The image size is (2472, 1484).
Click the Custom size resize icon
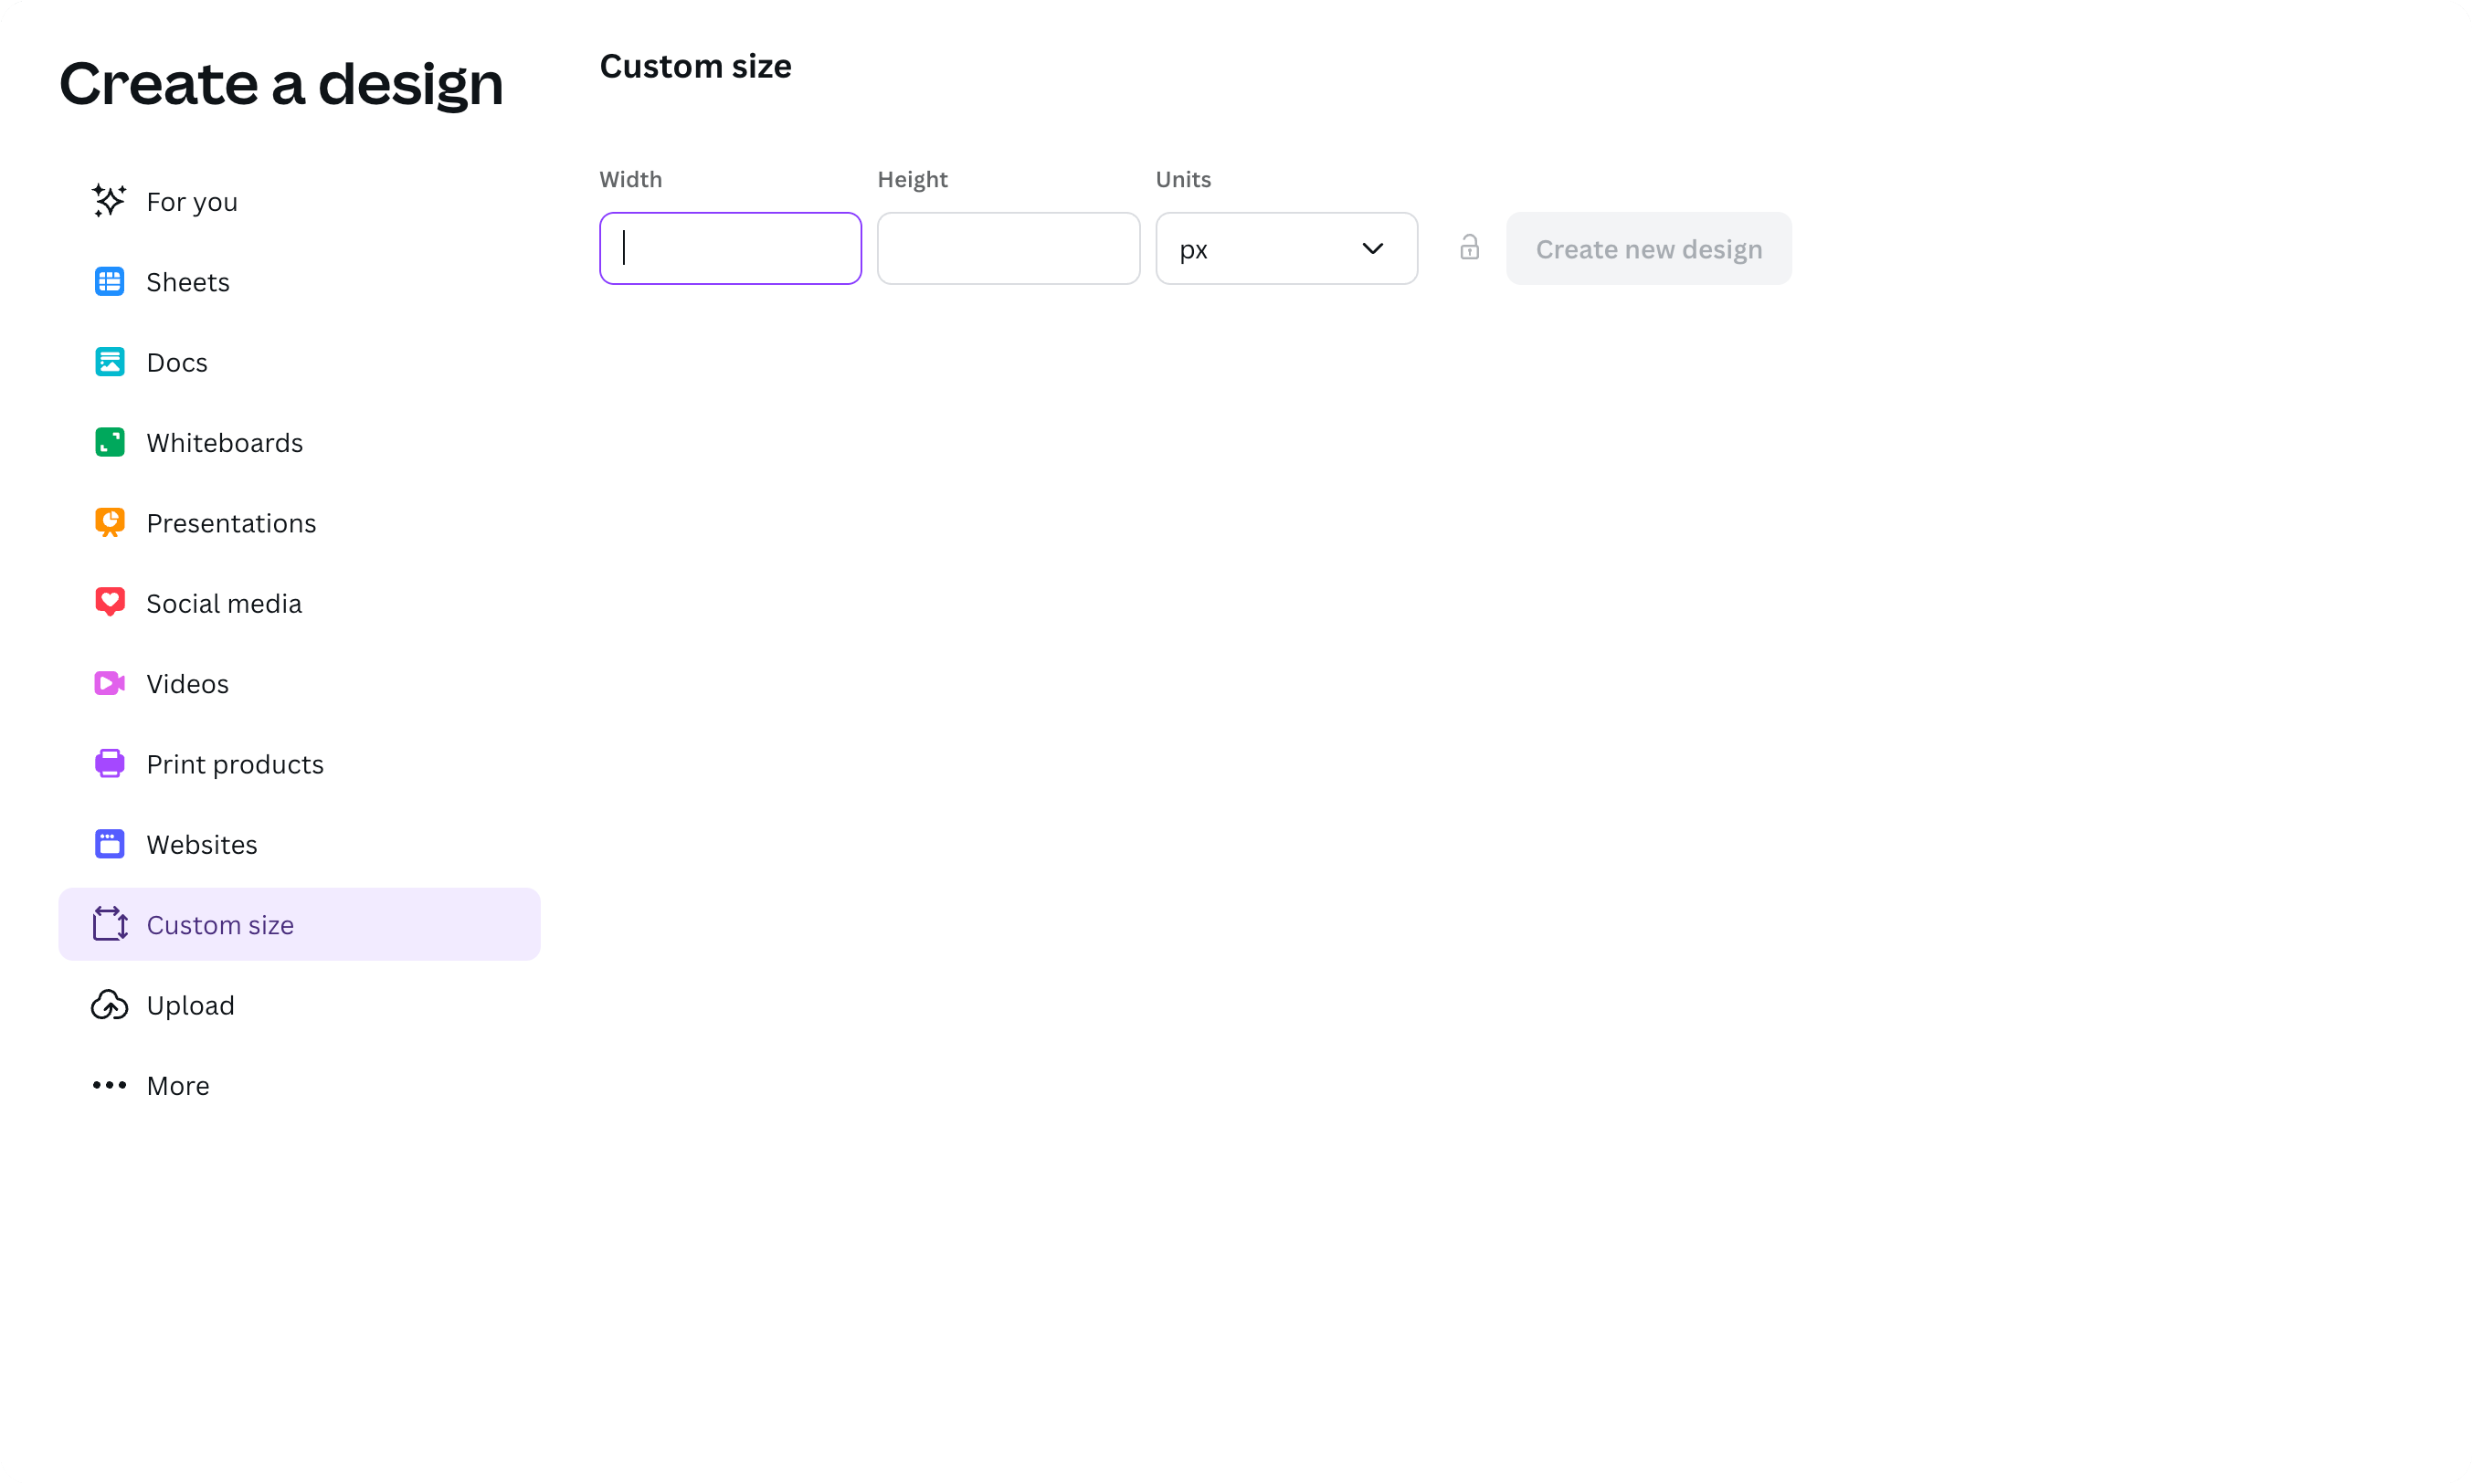[x=109, y=924]
